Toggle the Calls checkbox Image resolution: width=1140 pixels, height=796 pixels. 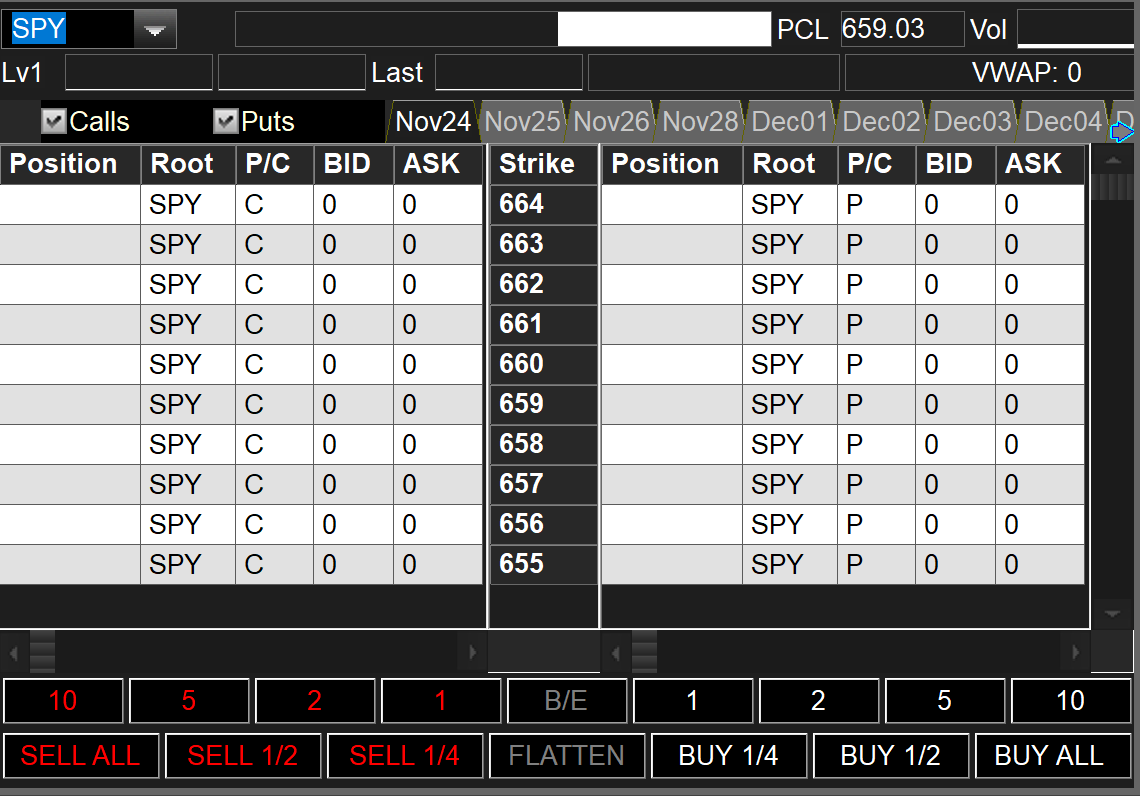coord(54,122)
